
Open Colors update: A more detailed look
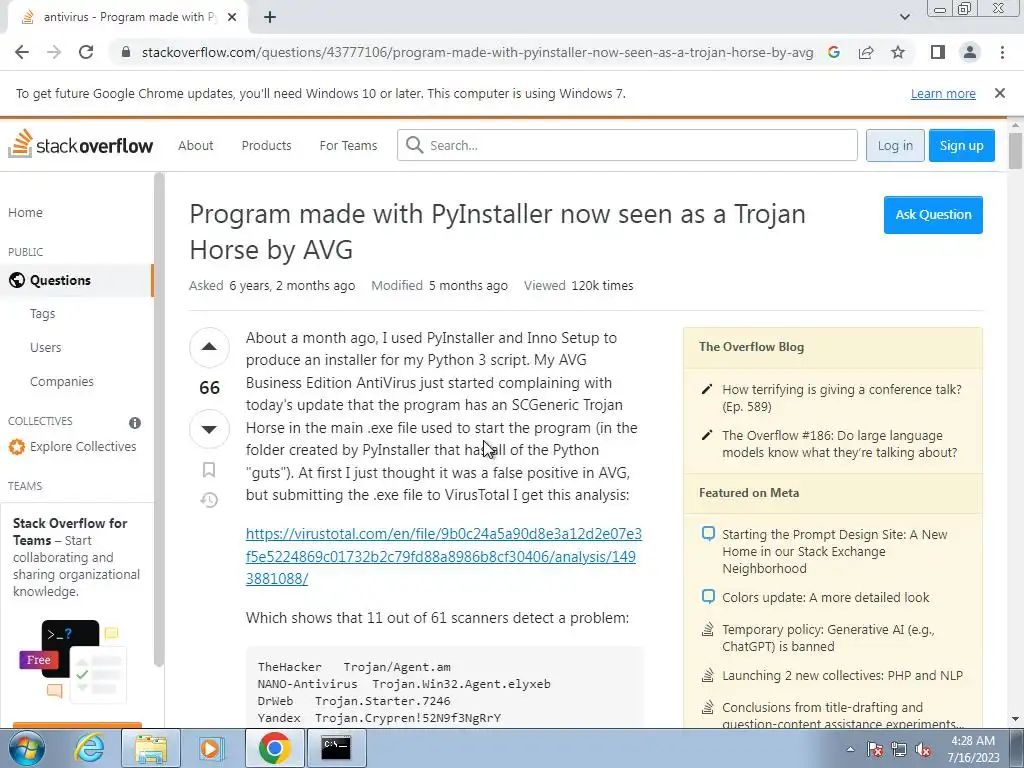pos(825,598)
